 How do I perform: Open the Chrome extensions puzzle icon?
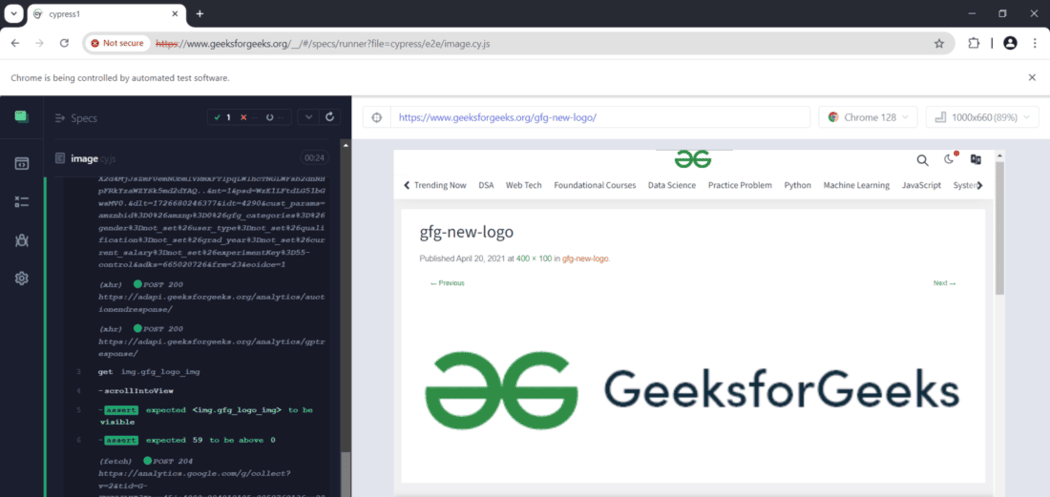click(x=973, y=43)
